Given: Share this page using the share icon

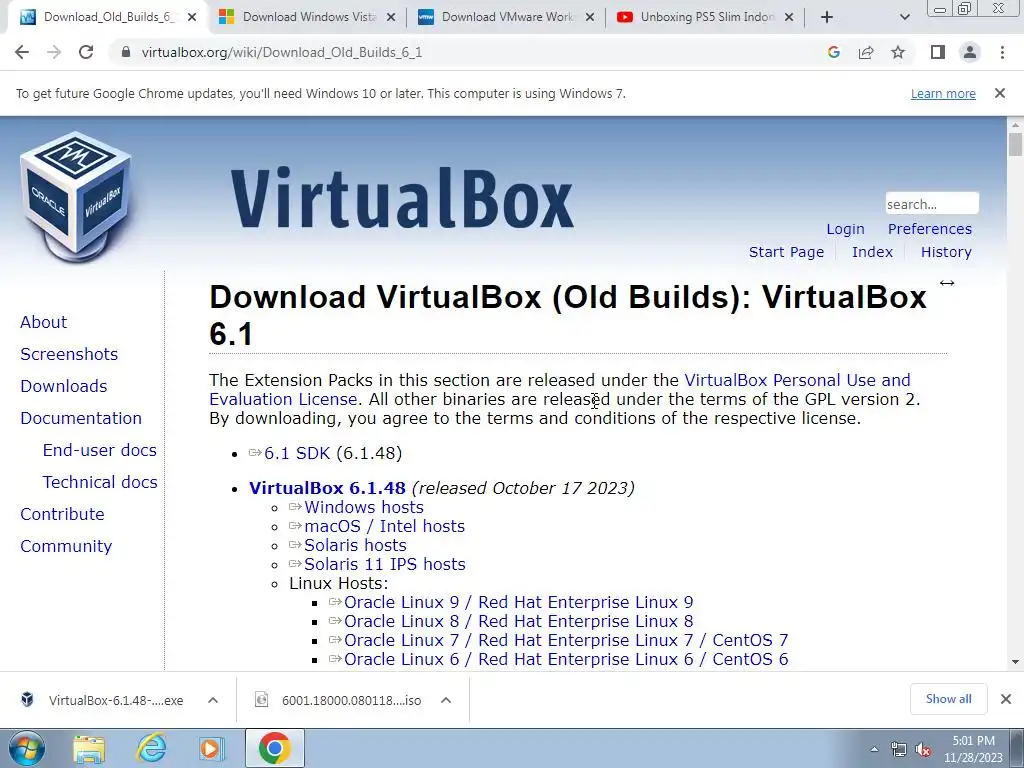Looking at the screenshot, I should click(866, 52).
